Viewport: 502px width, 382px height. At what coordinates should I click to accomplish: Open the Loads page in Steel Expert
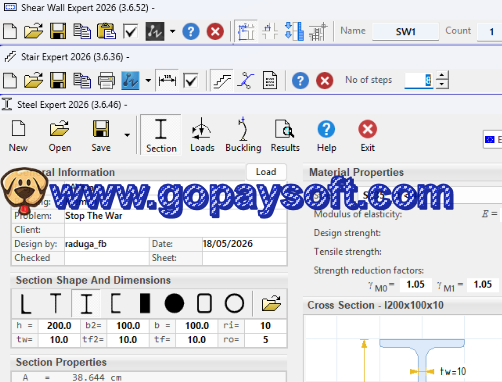[202, 135]
